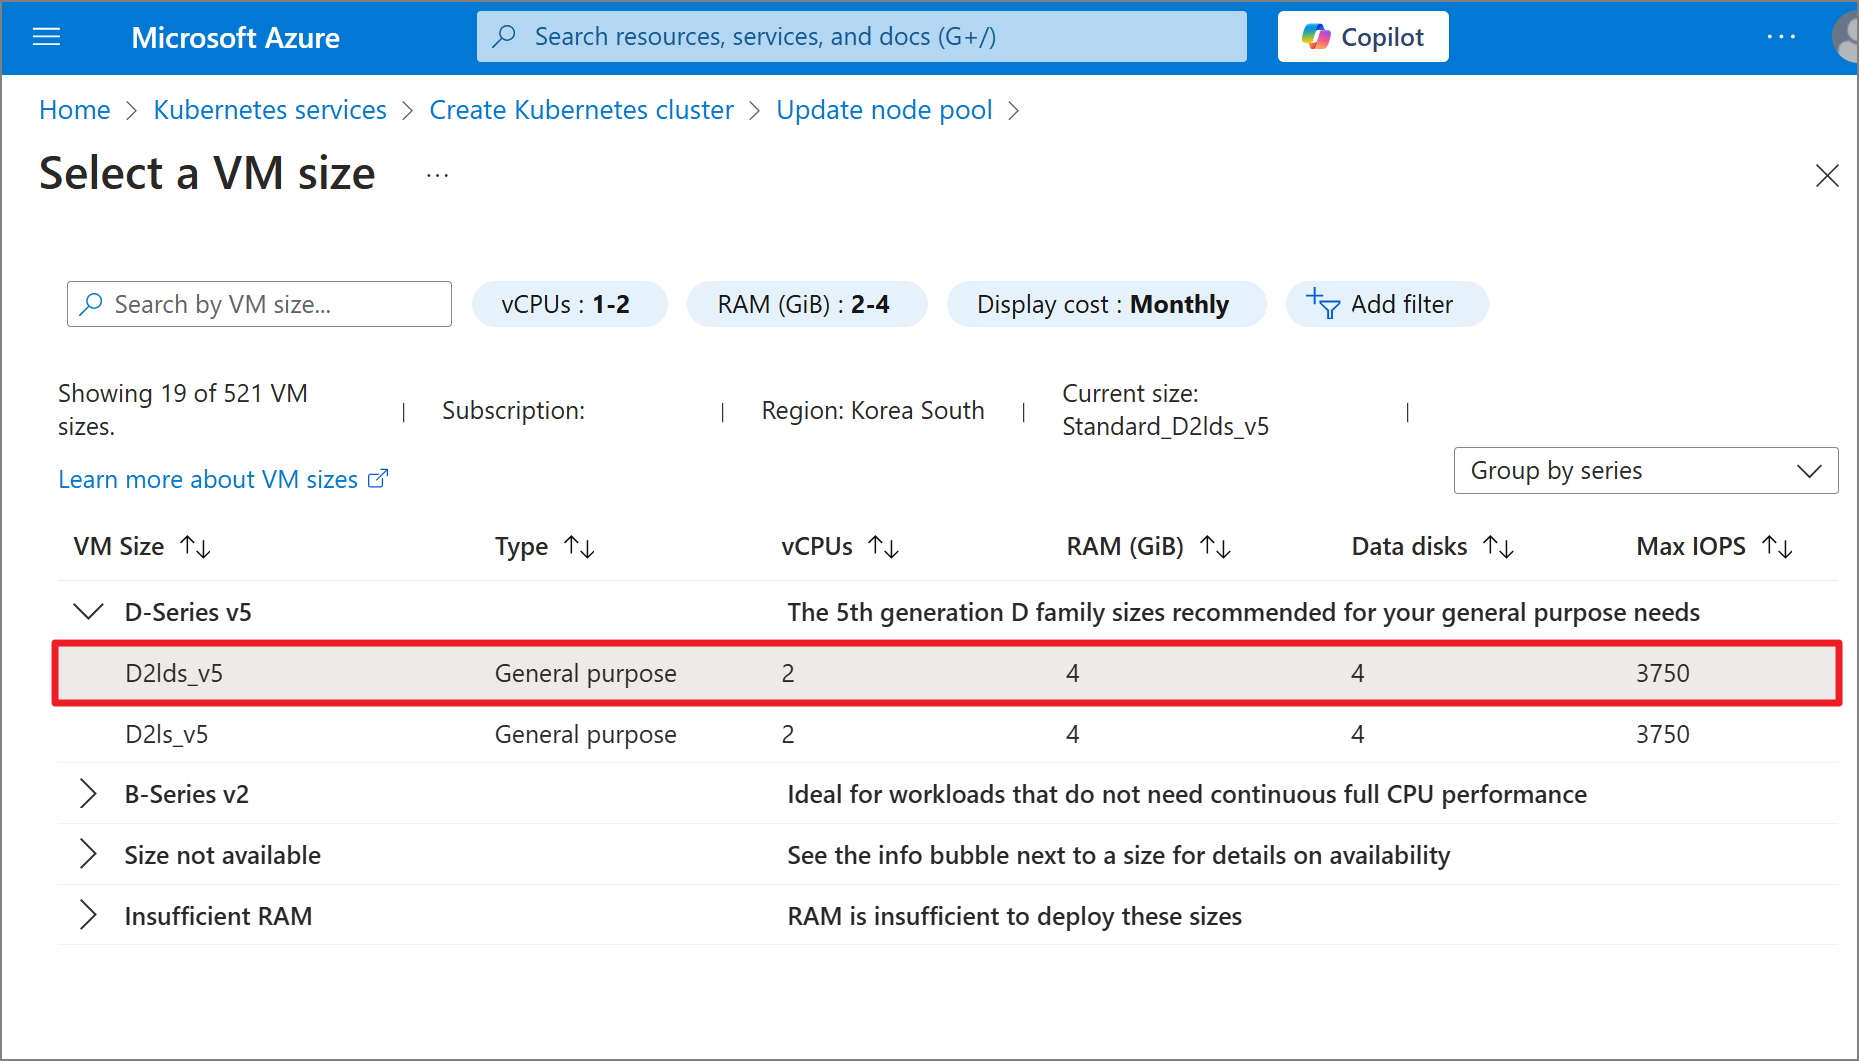Collapse the D-Series v5 group
This screenshot has height=1061, width=1859.
[89, 612]
